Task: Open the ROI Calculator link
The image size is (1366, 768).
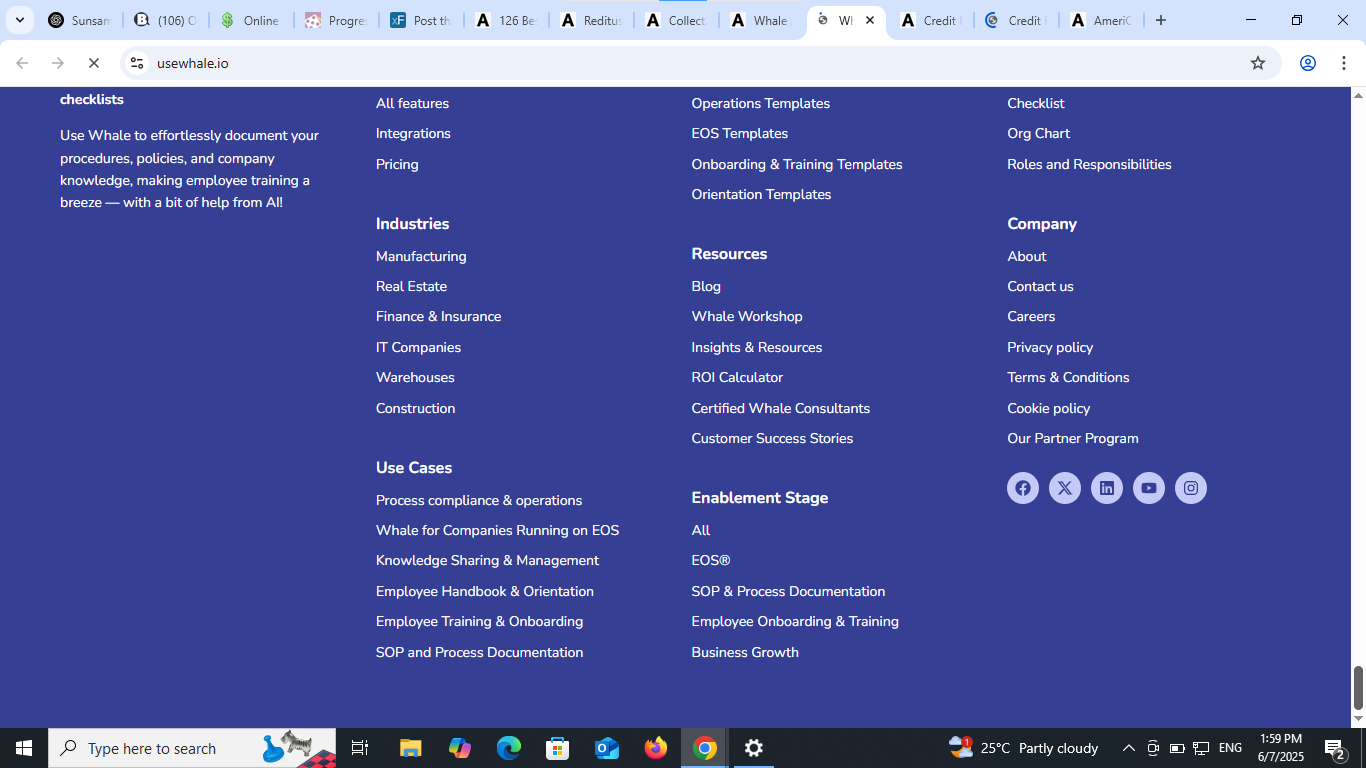Action: coord(737,377)
